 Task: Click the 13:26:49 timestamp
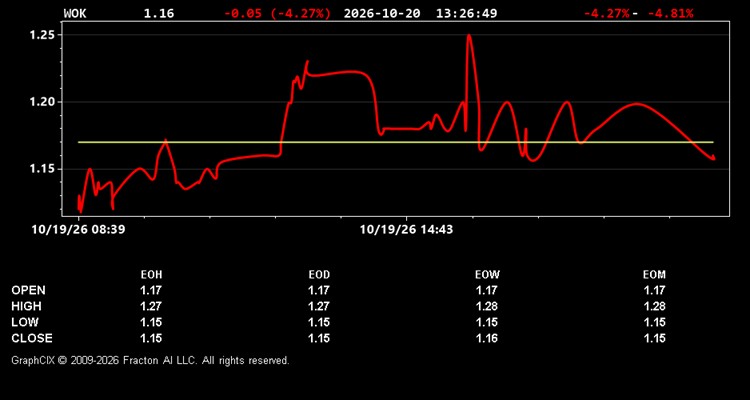click(x=466, y=13)
